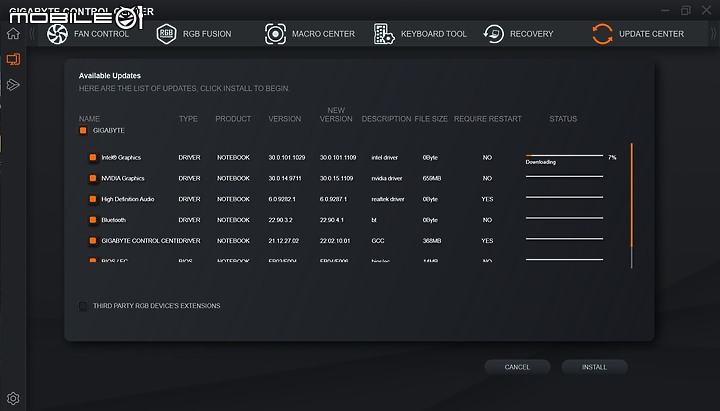Navigate the top menu right with the arrow
Image resolution: width=720 pixels, height=411 pixels.
(713, 34)
